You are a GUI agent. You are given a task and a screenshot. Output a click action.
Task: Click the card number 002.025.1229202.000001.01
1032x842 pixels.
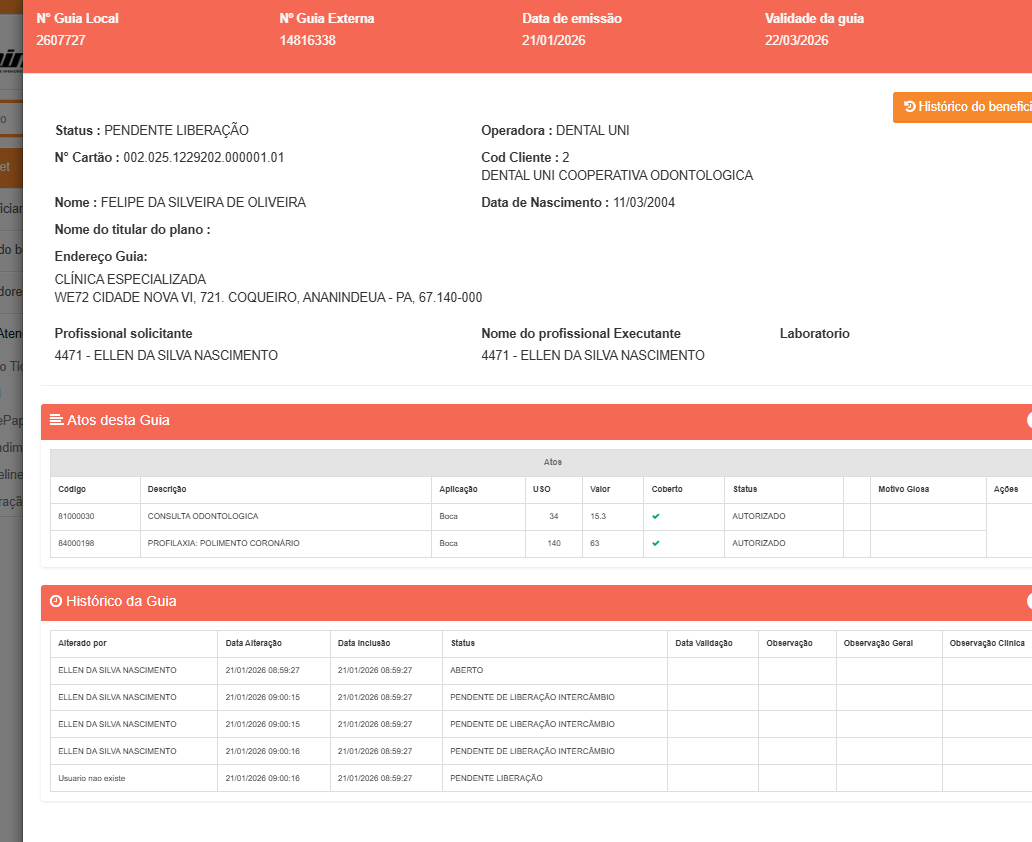[204, 158]
